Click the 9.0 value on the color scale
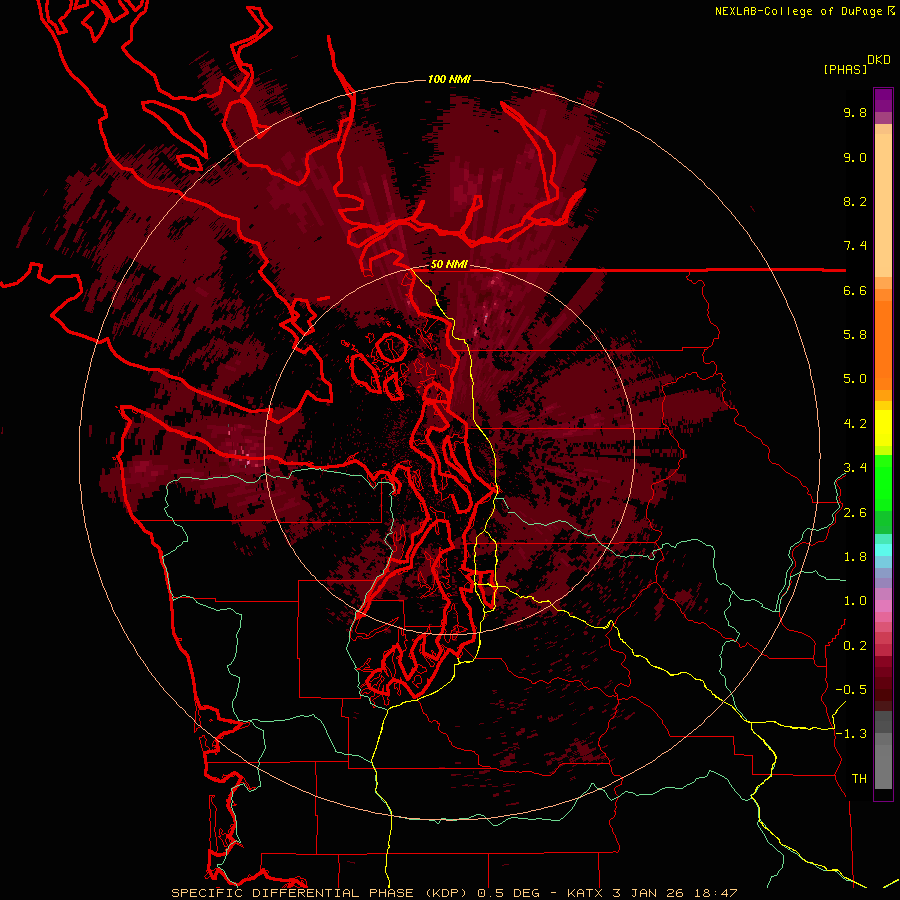Screen dimensions: 900x900 click(x=855, y=157)
